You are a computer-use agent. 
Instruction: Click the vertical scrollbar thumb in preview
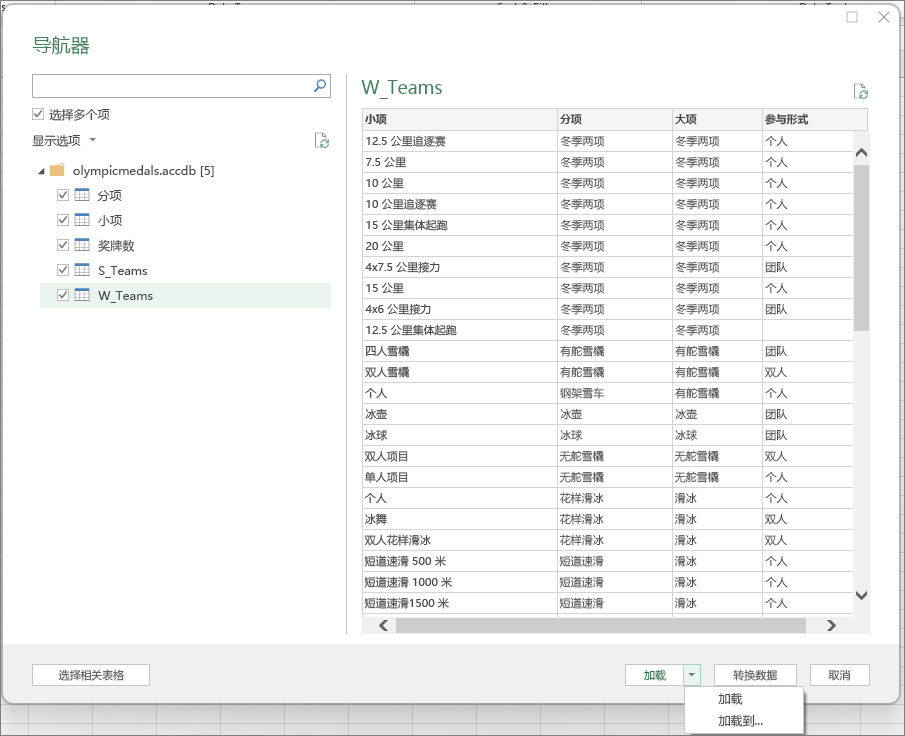coord(861,248)
